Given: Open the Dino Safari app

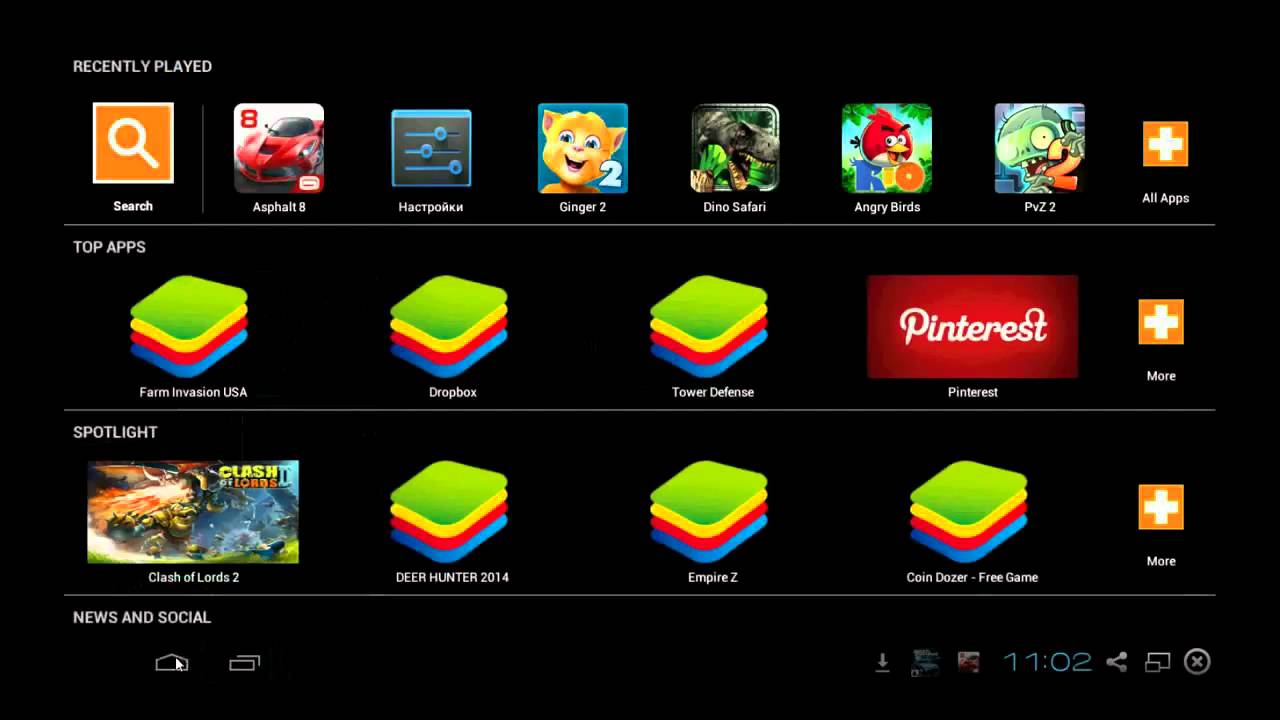Looking at the screenshot, I should pyautogui.click(x=735, y=148).
